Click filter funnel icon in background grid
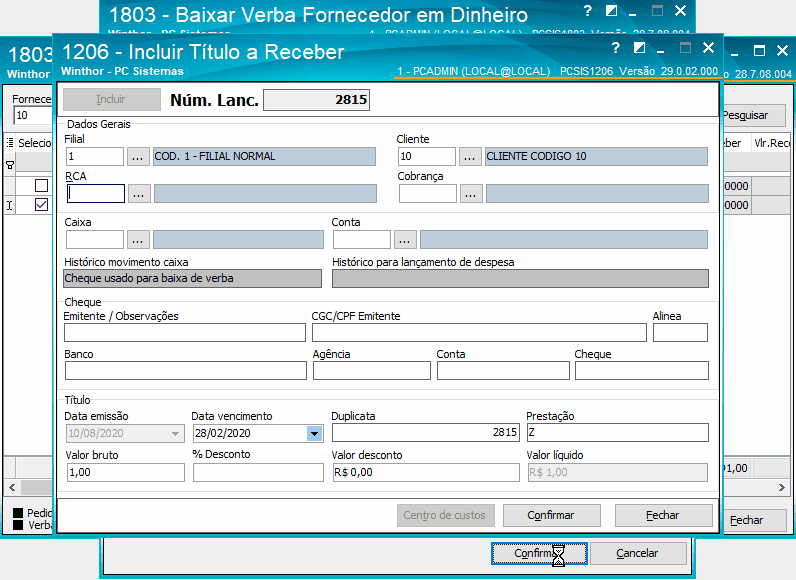 point(10,164)
